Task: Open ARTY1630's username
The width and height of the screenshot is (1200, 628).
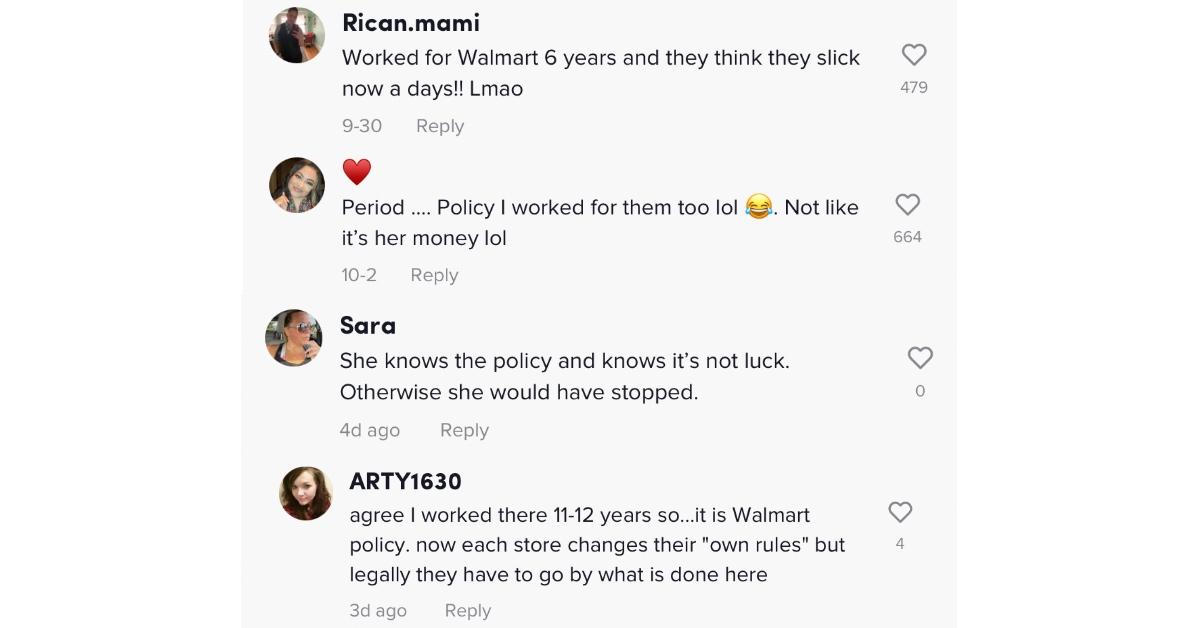Action: [405, 481]
